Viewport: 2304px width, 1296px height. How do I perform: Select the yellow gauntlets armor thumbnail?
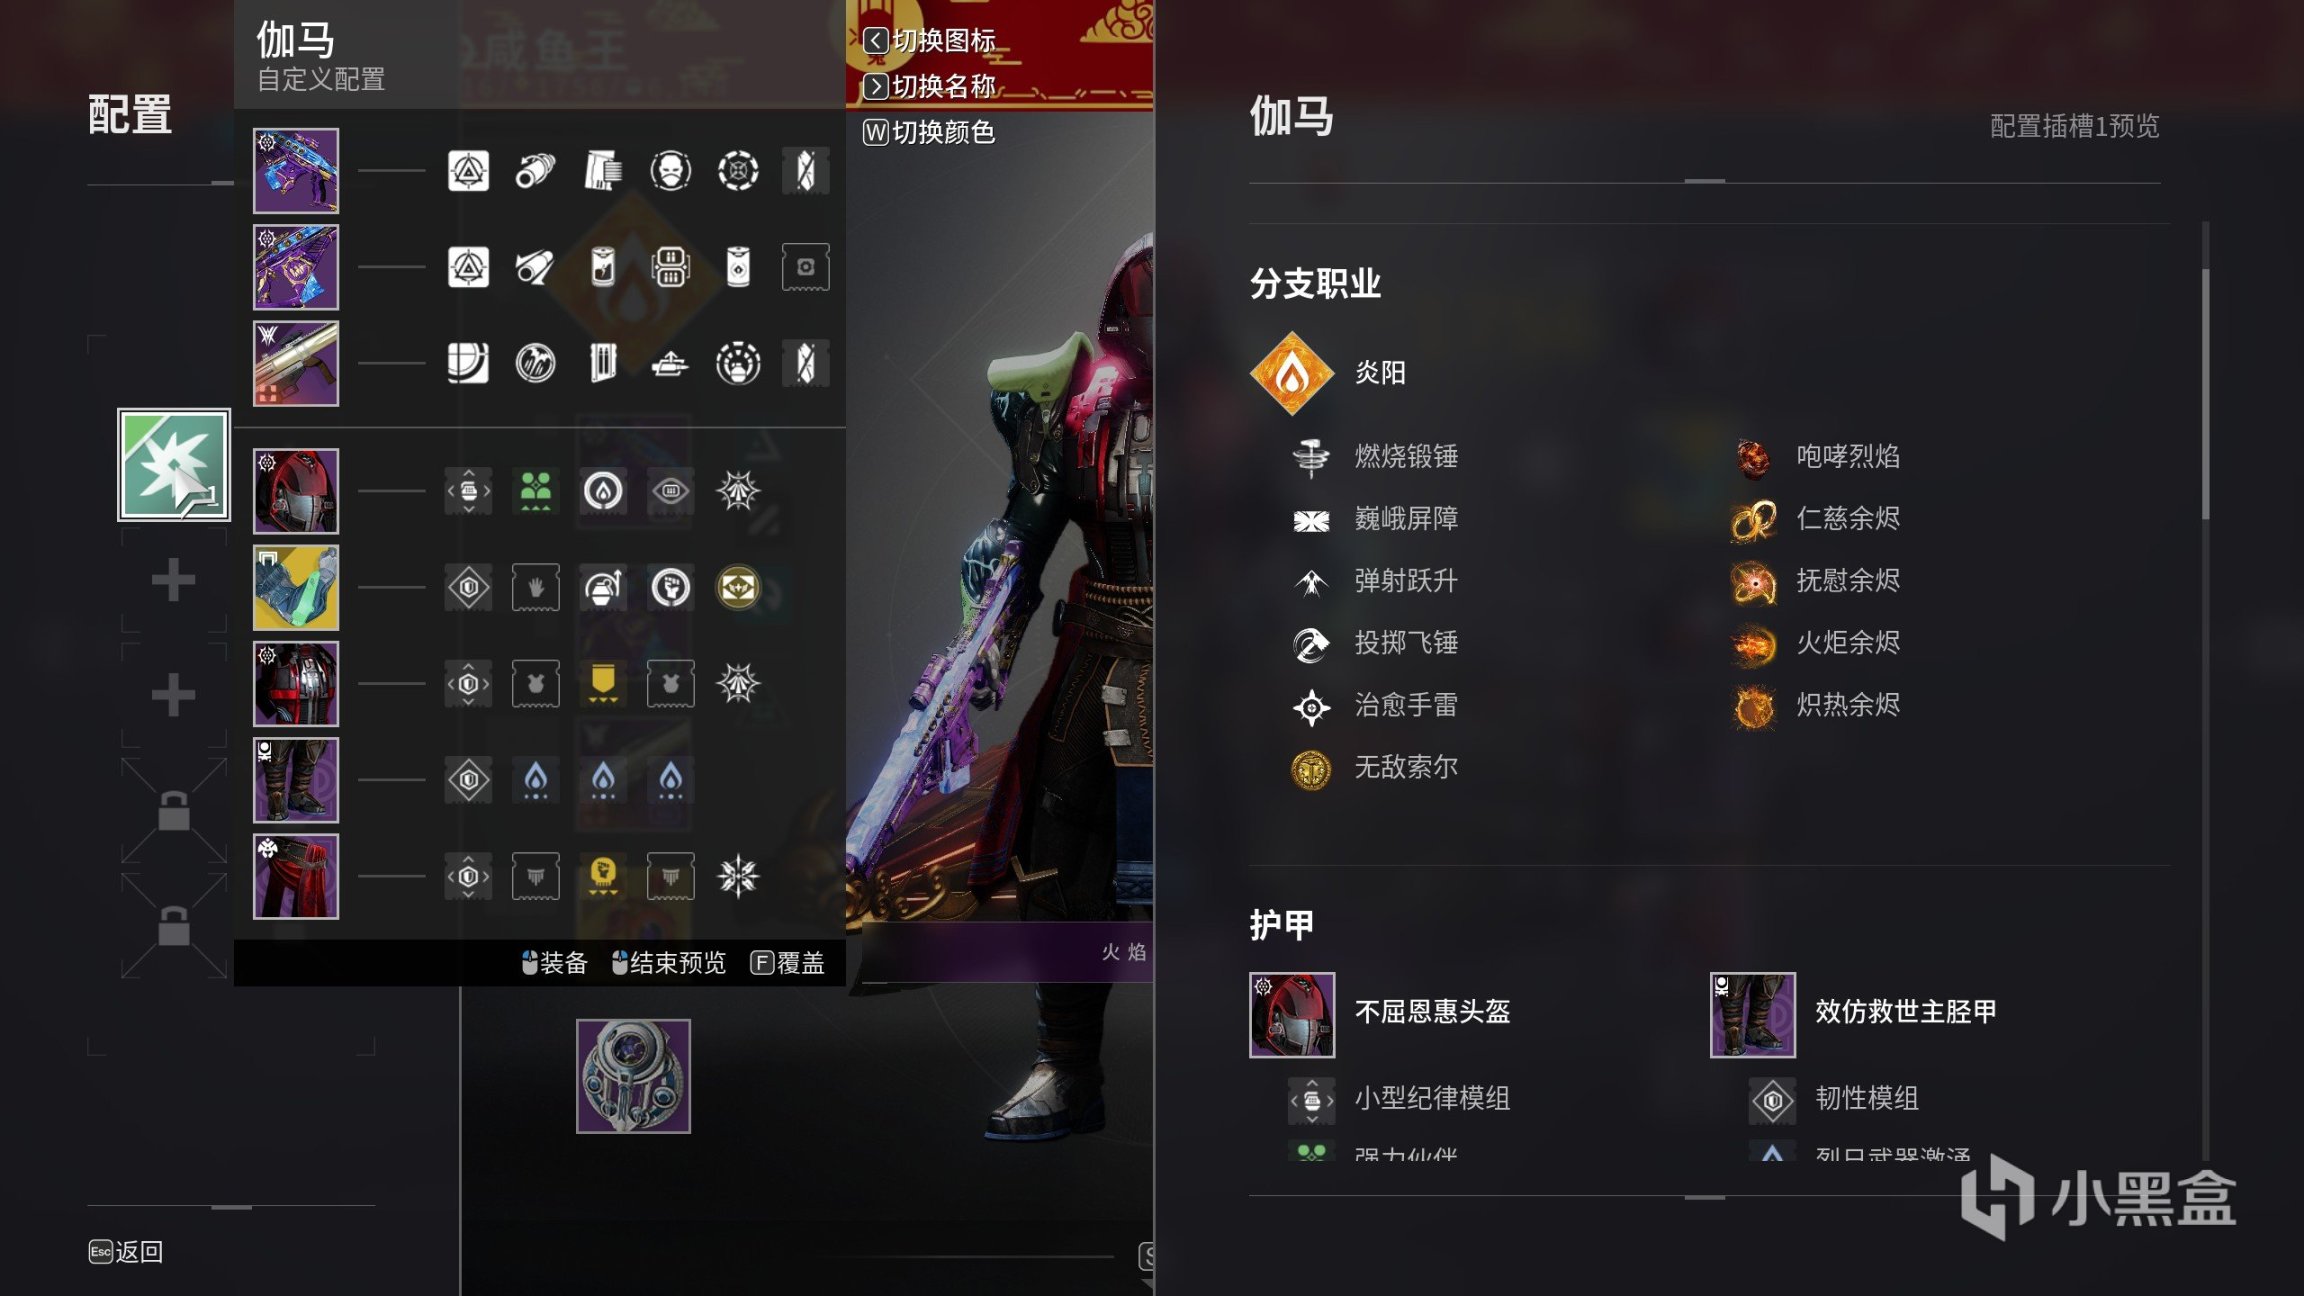[296, 587]
